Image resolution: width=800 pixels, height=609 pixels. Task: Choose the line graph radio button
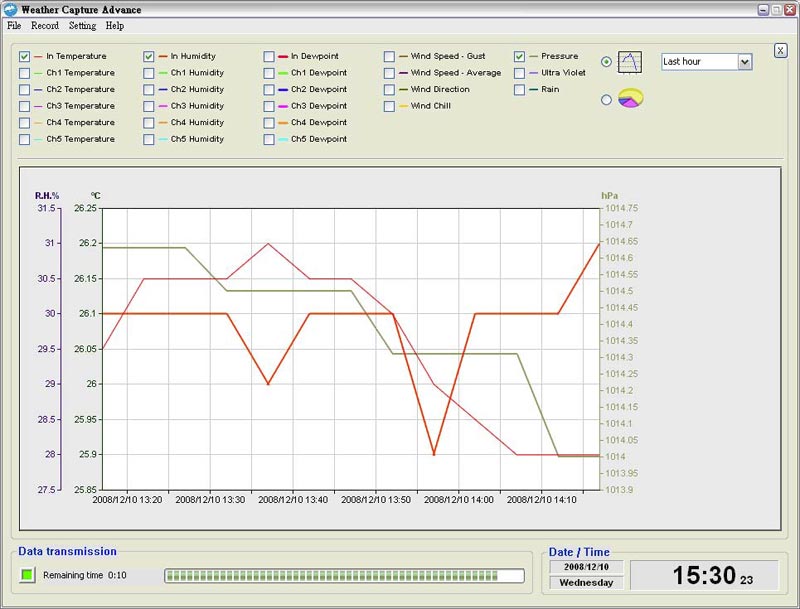coord(606,62)
